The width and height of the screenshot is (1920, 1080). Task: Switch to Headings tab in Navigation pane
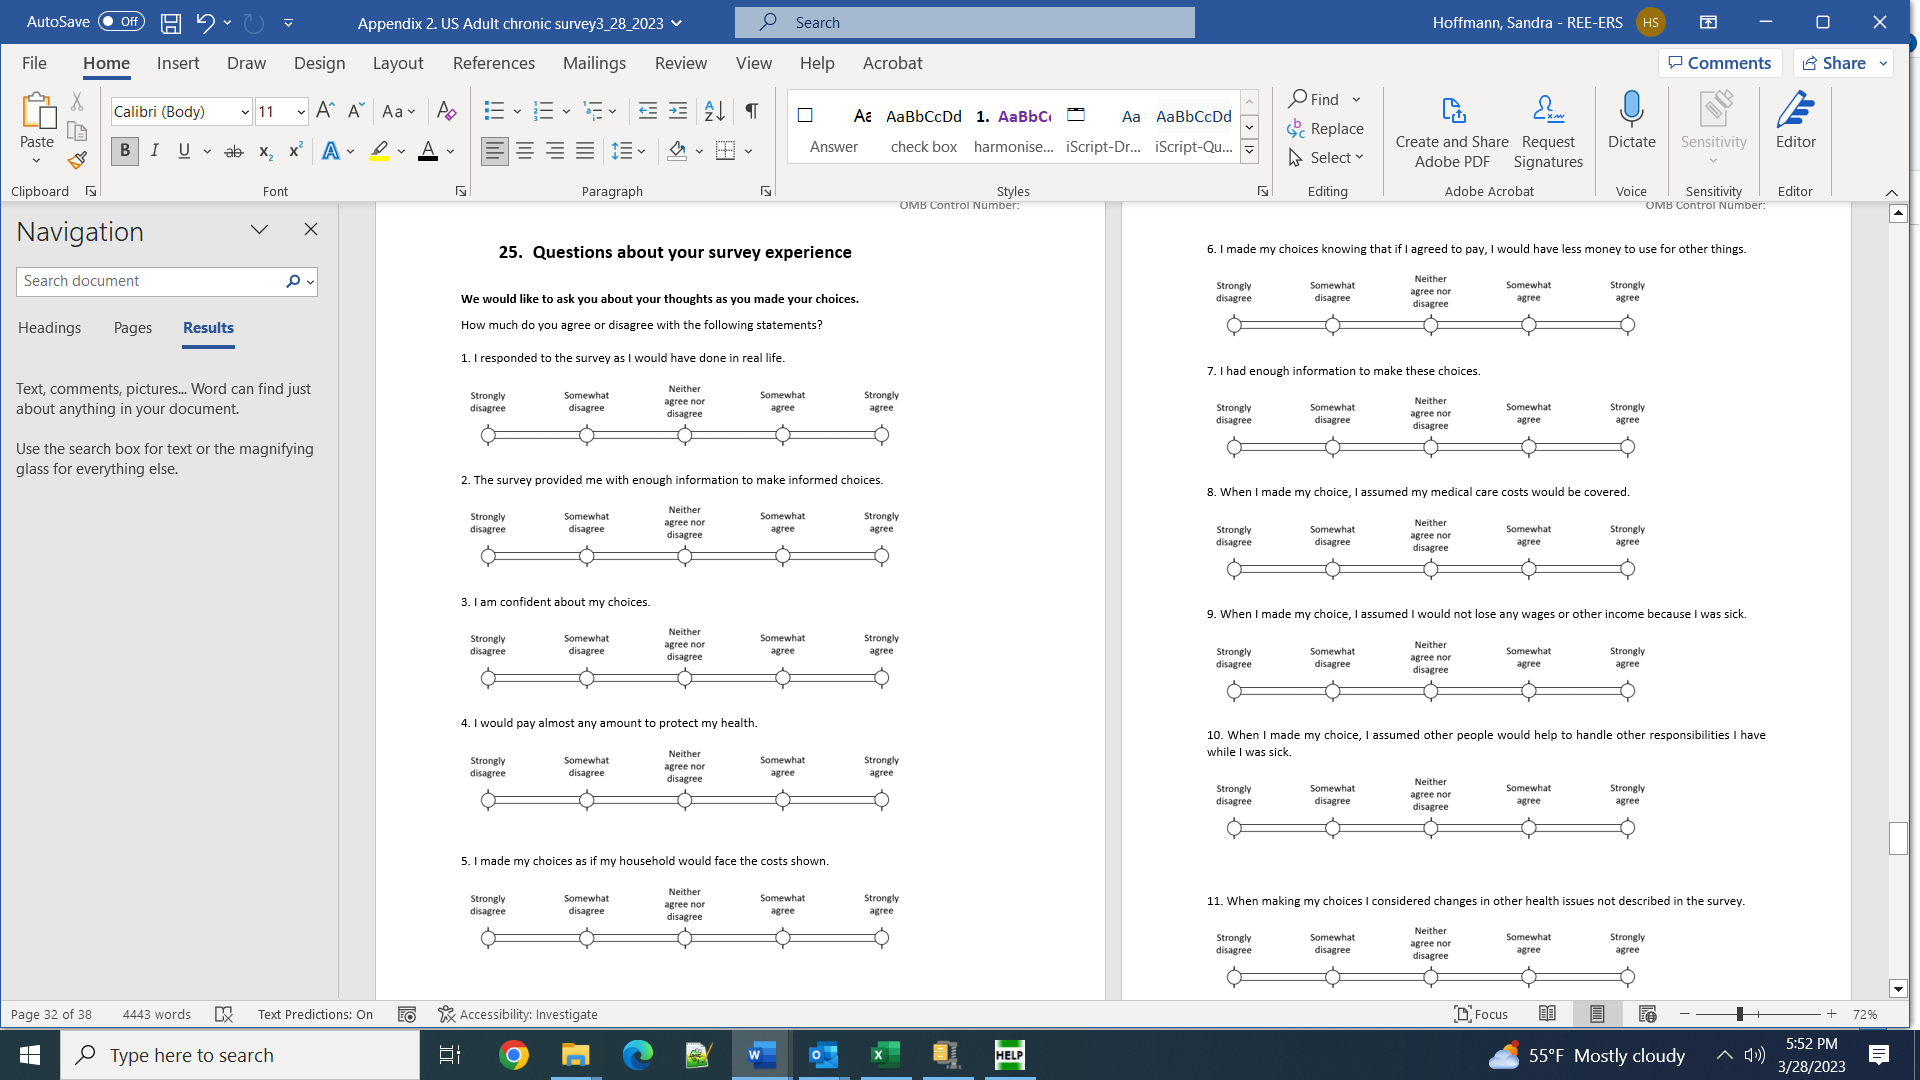click(x=49, y=328)
